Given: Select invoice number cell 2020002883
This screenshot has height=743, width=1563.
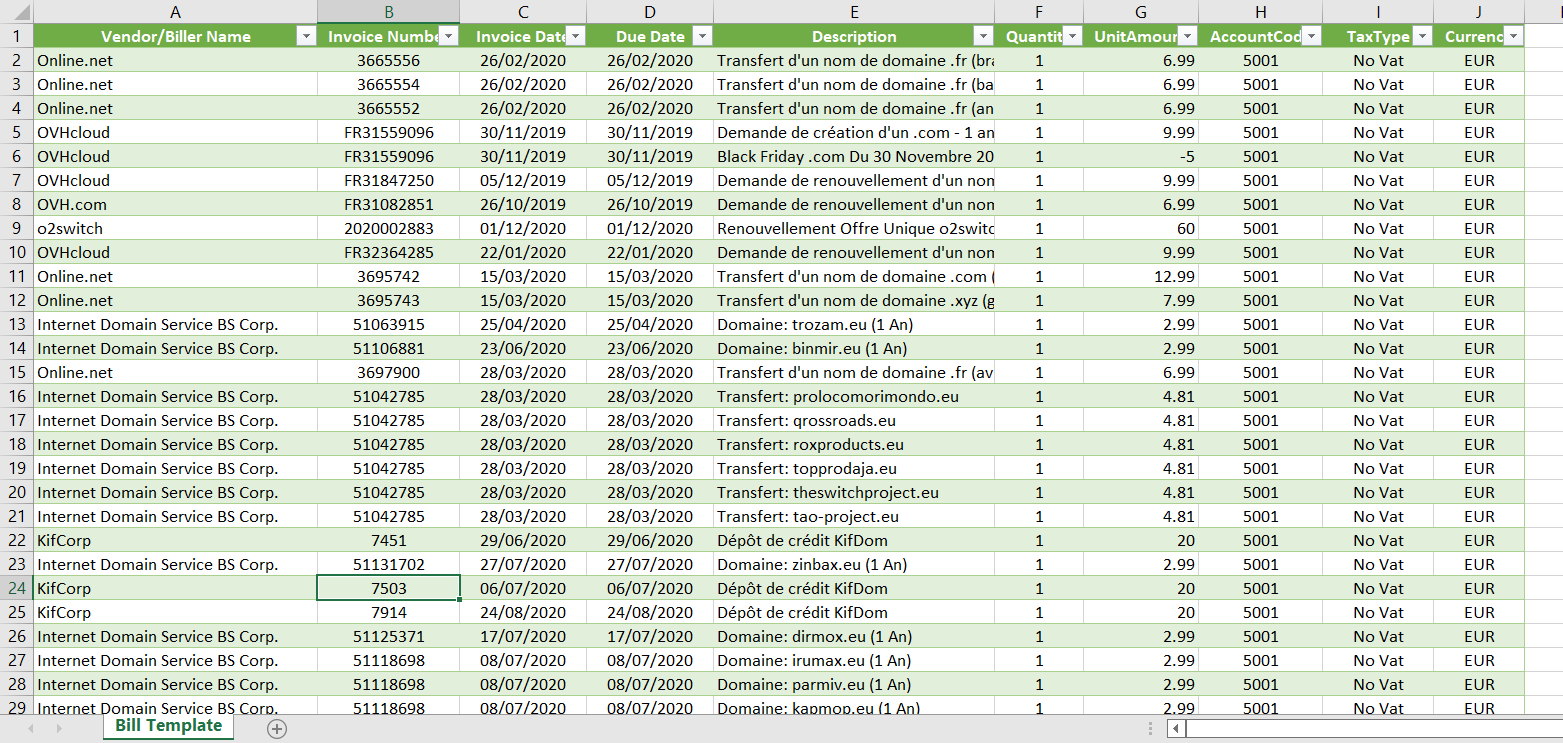Looking at the screenshot, I should pos(389,228).
